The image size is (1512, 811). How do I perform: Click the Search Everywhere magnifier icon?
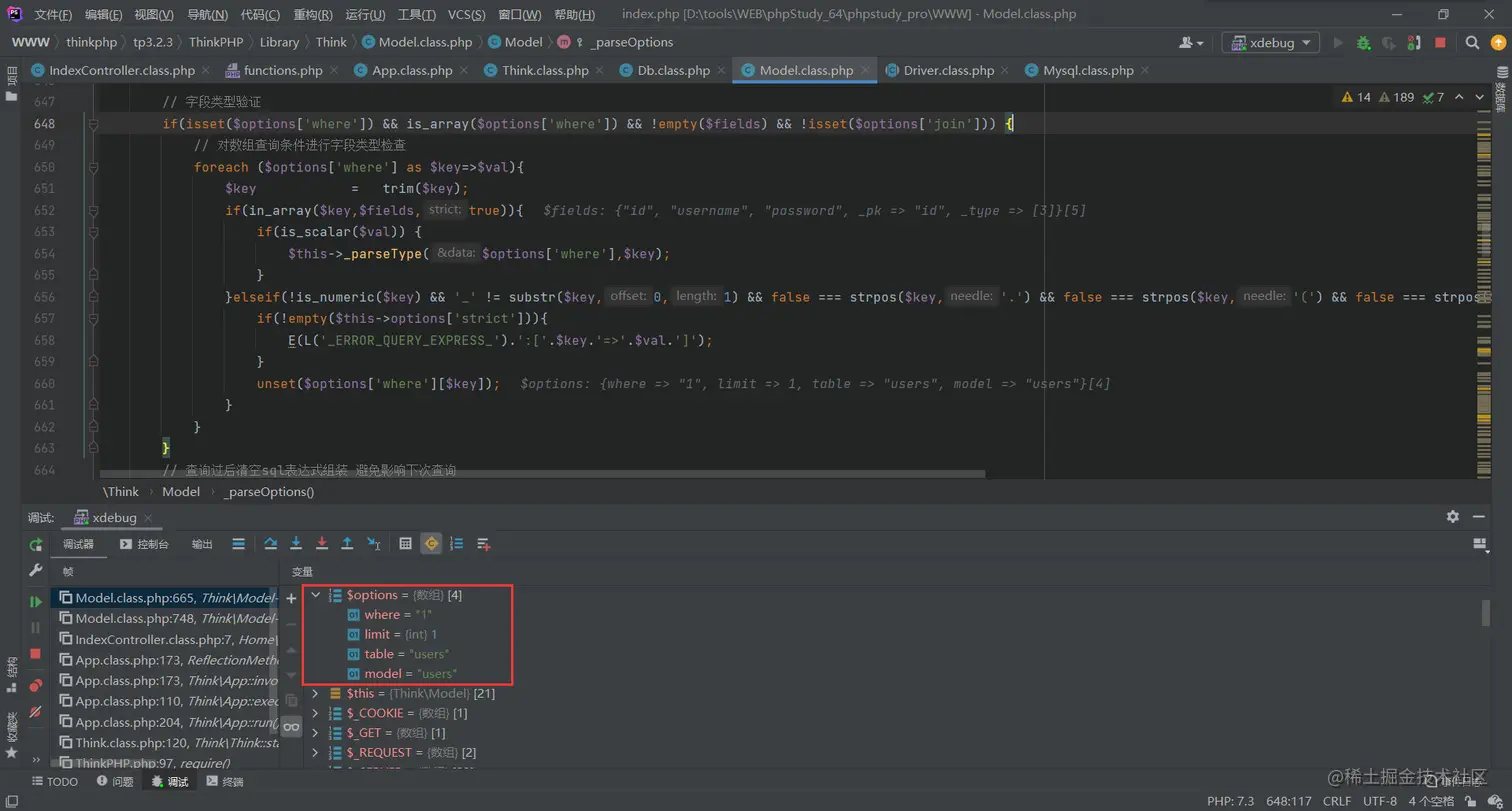[1472, 43]
